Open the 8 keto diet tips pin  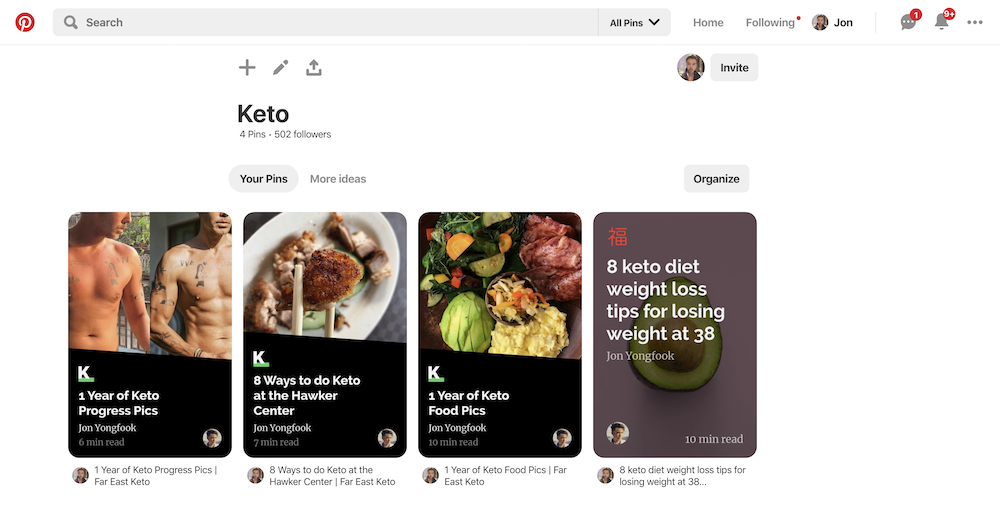tap(675, 334)
